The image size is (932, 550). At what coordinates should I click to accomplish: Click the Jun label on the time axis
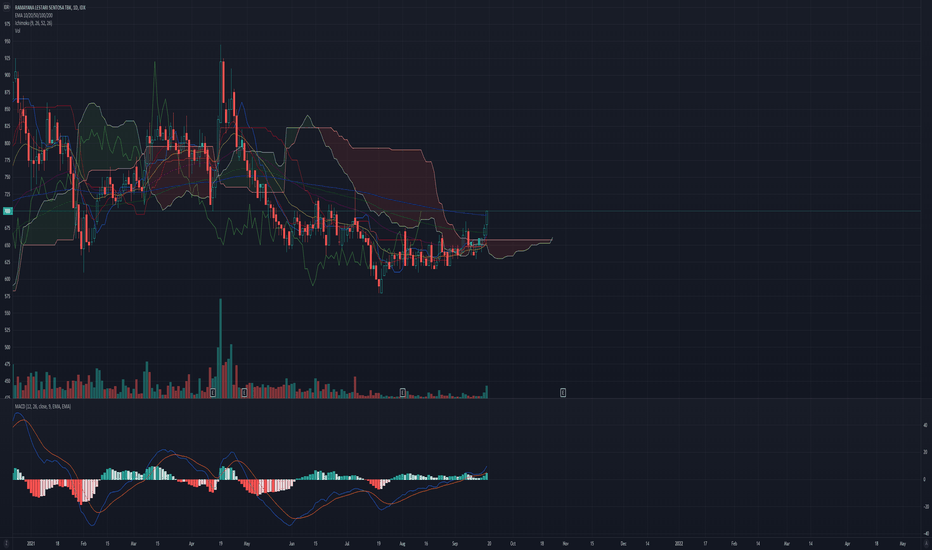[x=292, y=543]
